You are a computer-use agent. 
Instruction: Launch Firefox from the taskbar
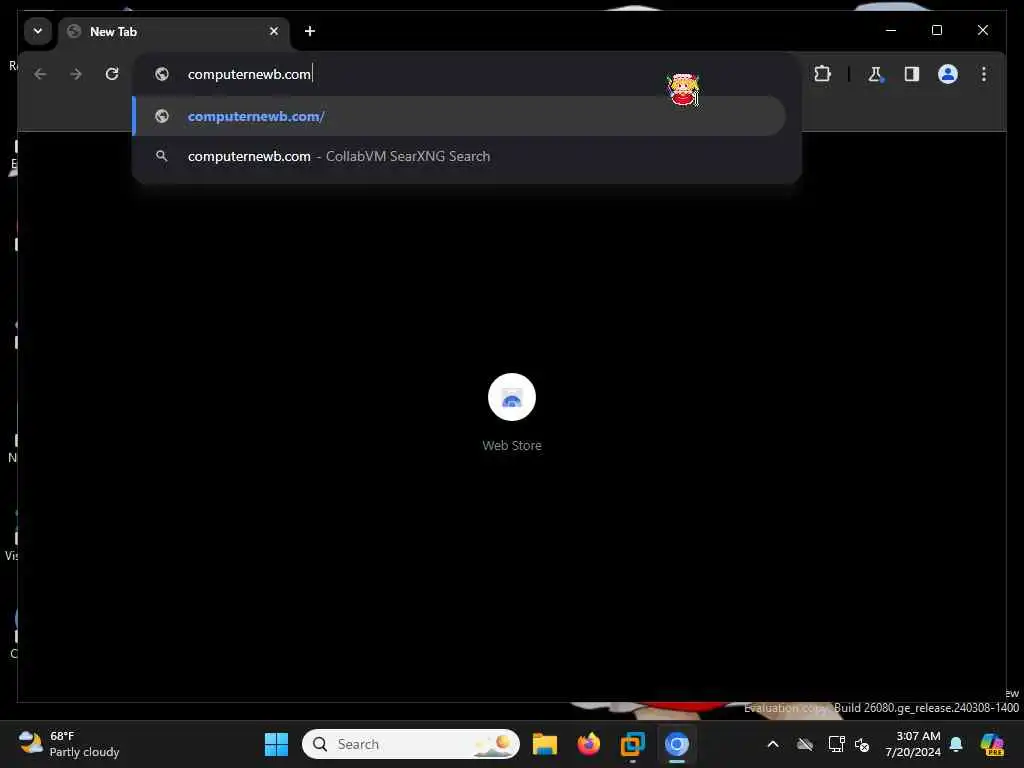pyautogui.click(x=588, y=744)
